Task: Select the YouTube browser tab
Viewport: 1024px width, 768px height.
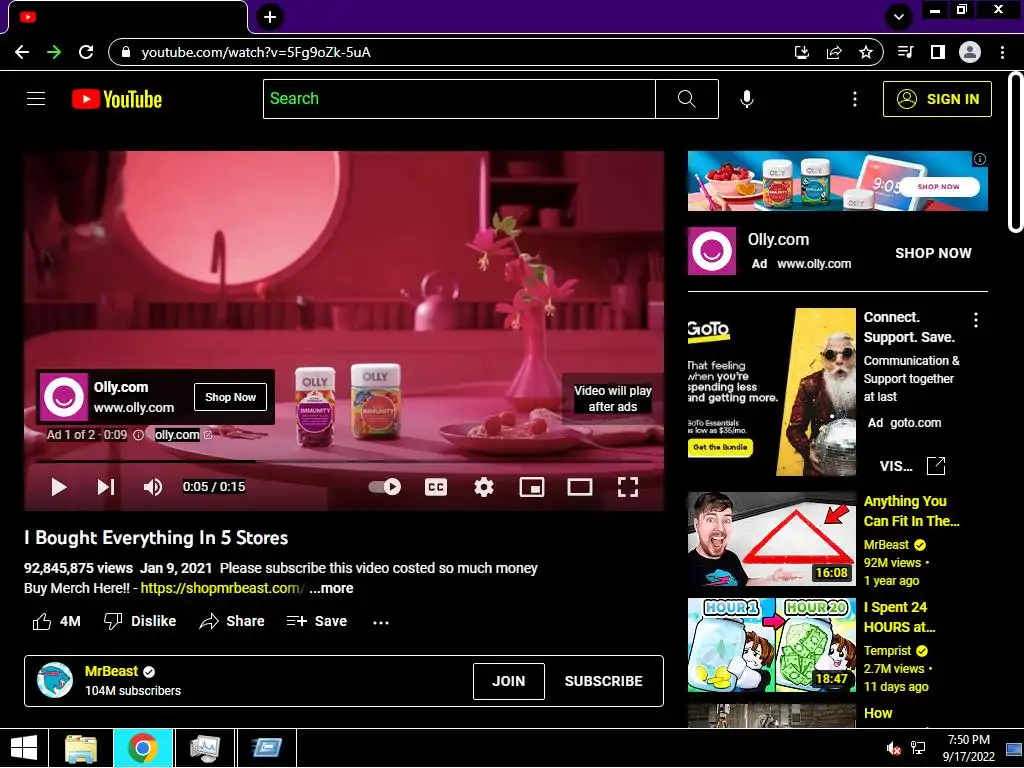Action: pos(127,17)
